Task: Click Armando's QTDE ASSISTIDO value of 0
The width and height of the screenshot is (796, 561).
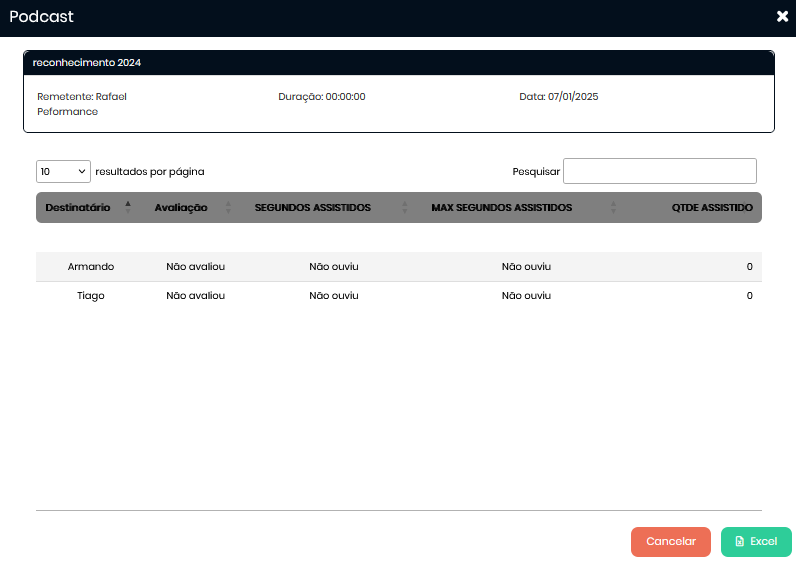Action: (749, 267)
